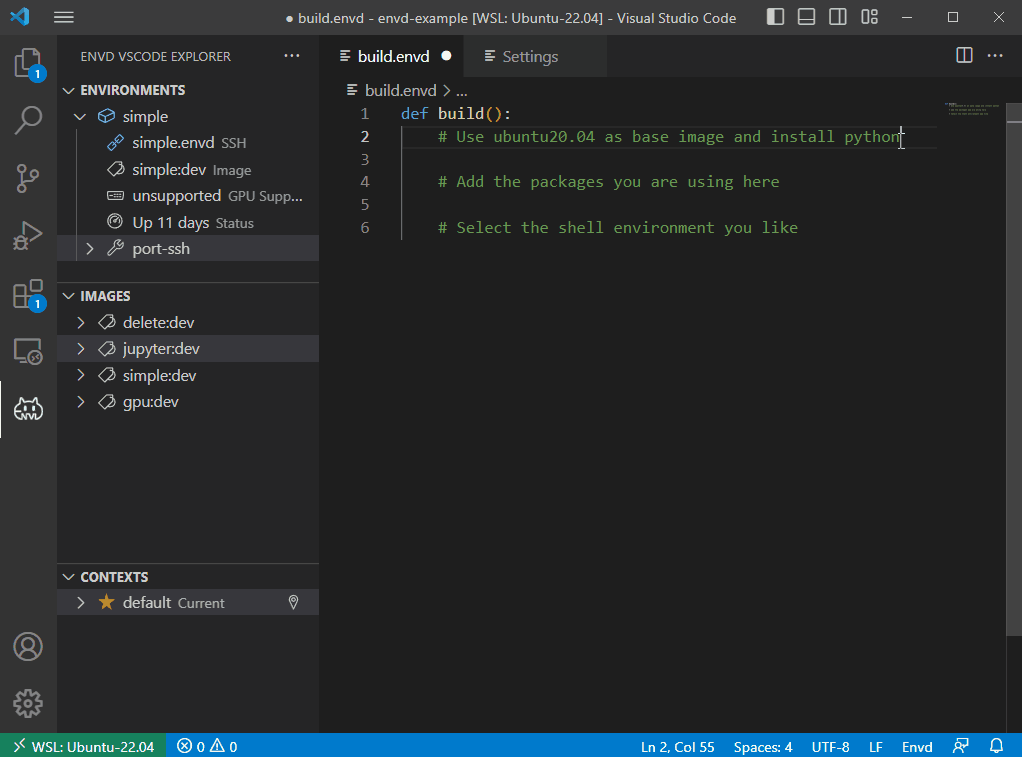
Task: Place cursor on line number 4
Action: point(364,182)
